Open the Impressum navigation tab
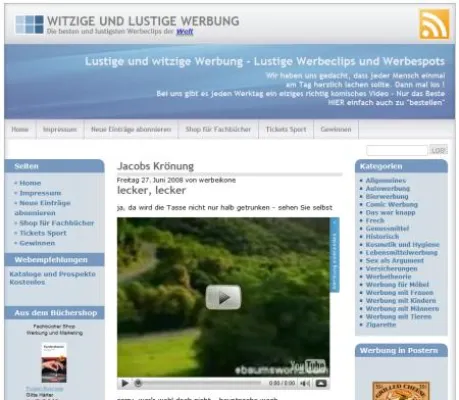459x400 pixels. (60, 129)
